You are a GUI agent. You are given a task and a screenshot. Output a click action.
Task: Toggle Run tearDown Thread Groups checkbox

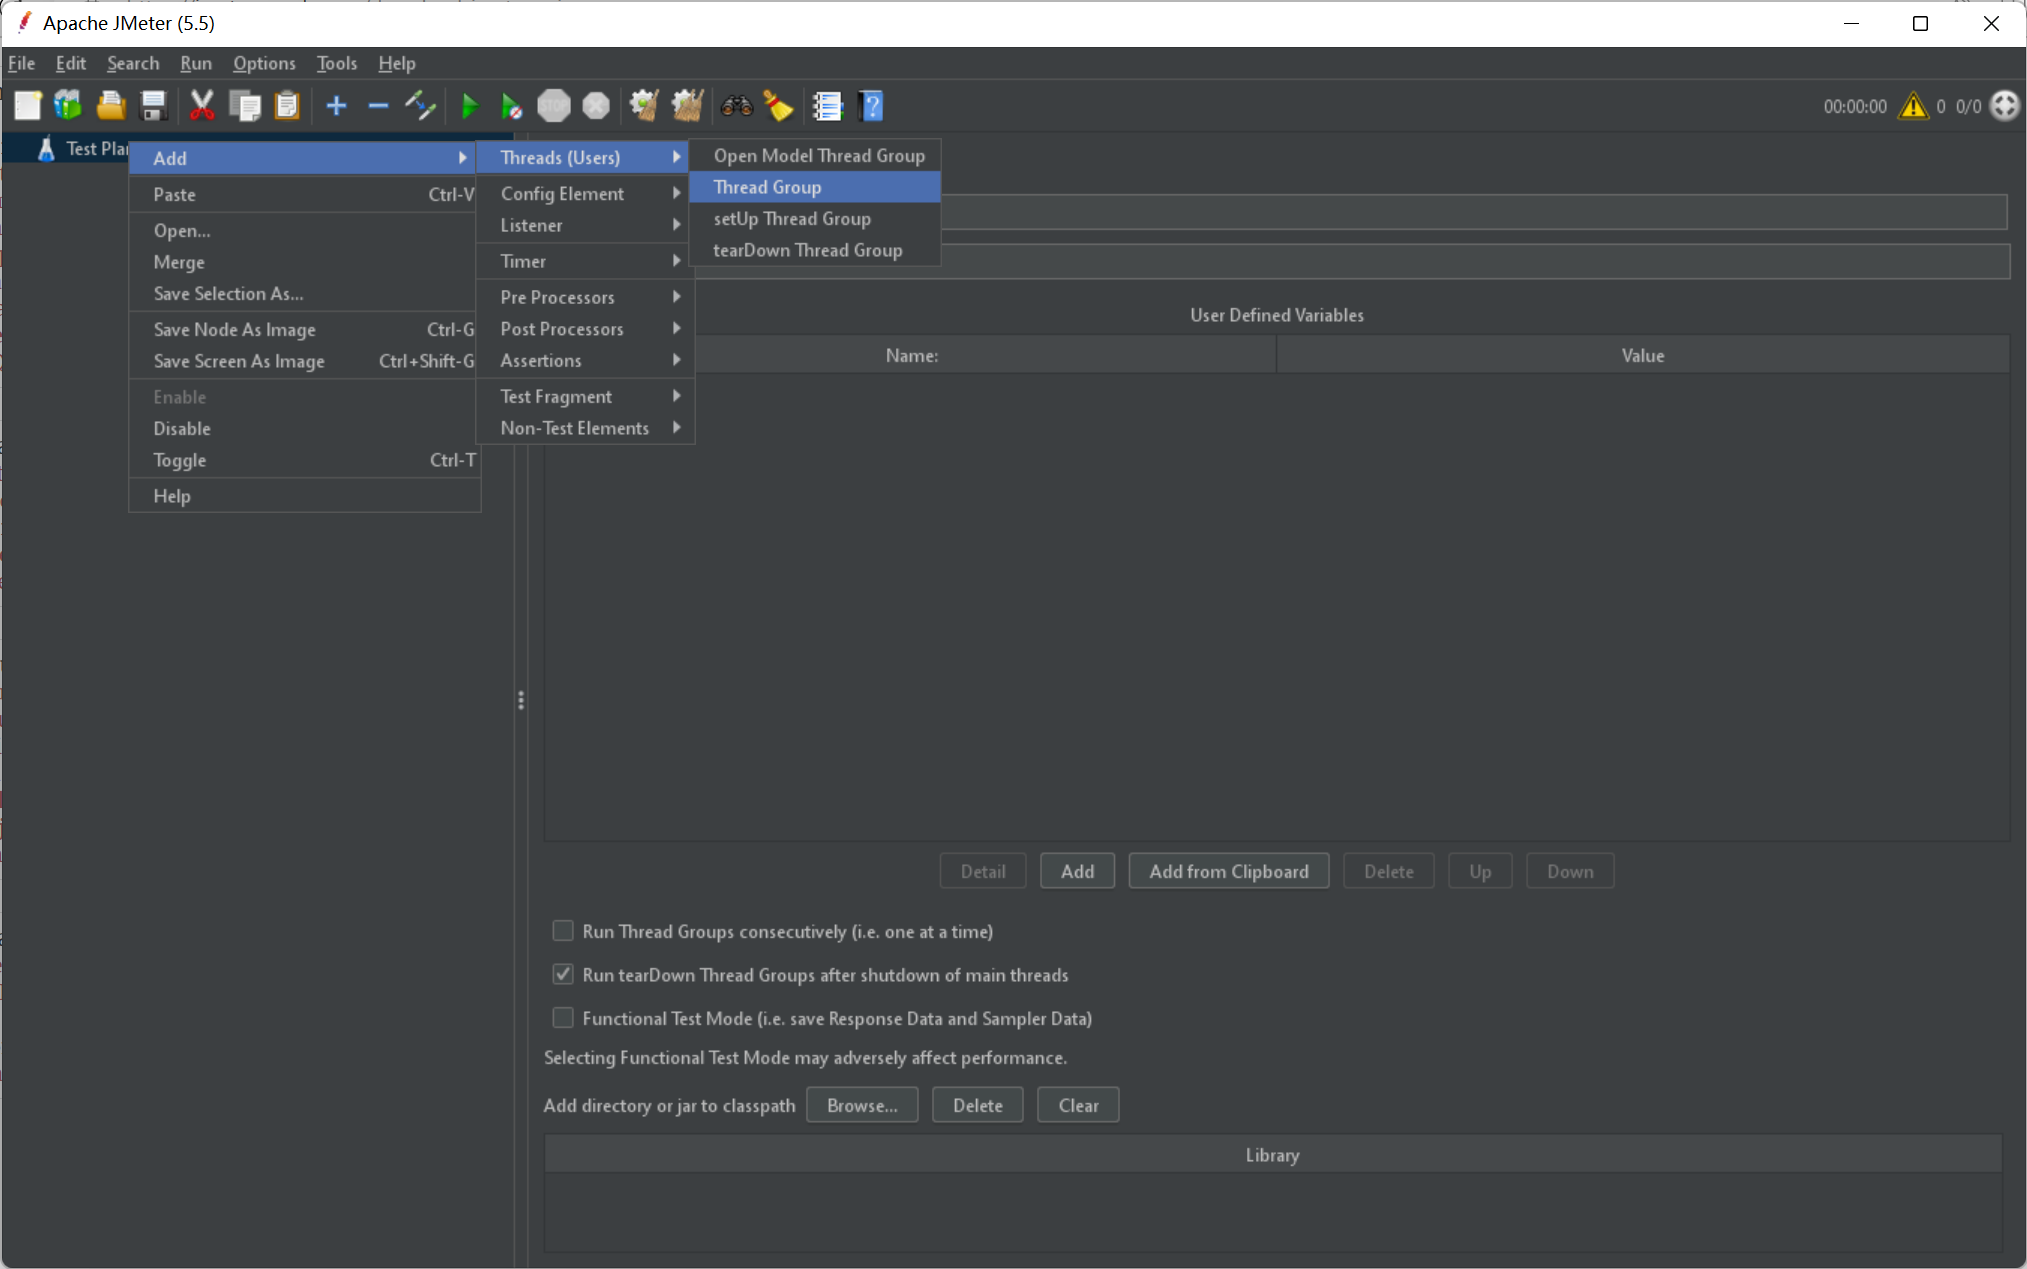click(563, 974)
